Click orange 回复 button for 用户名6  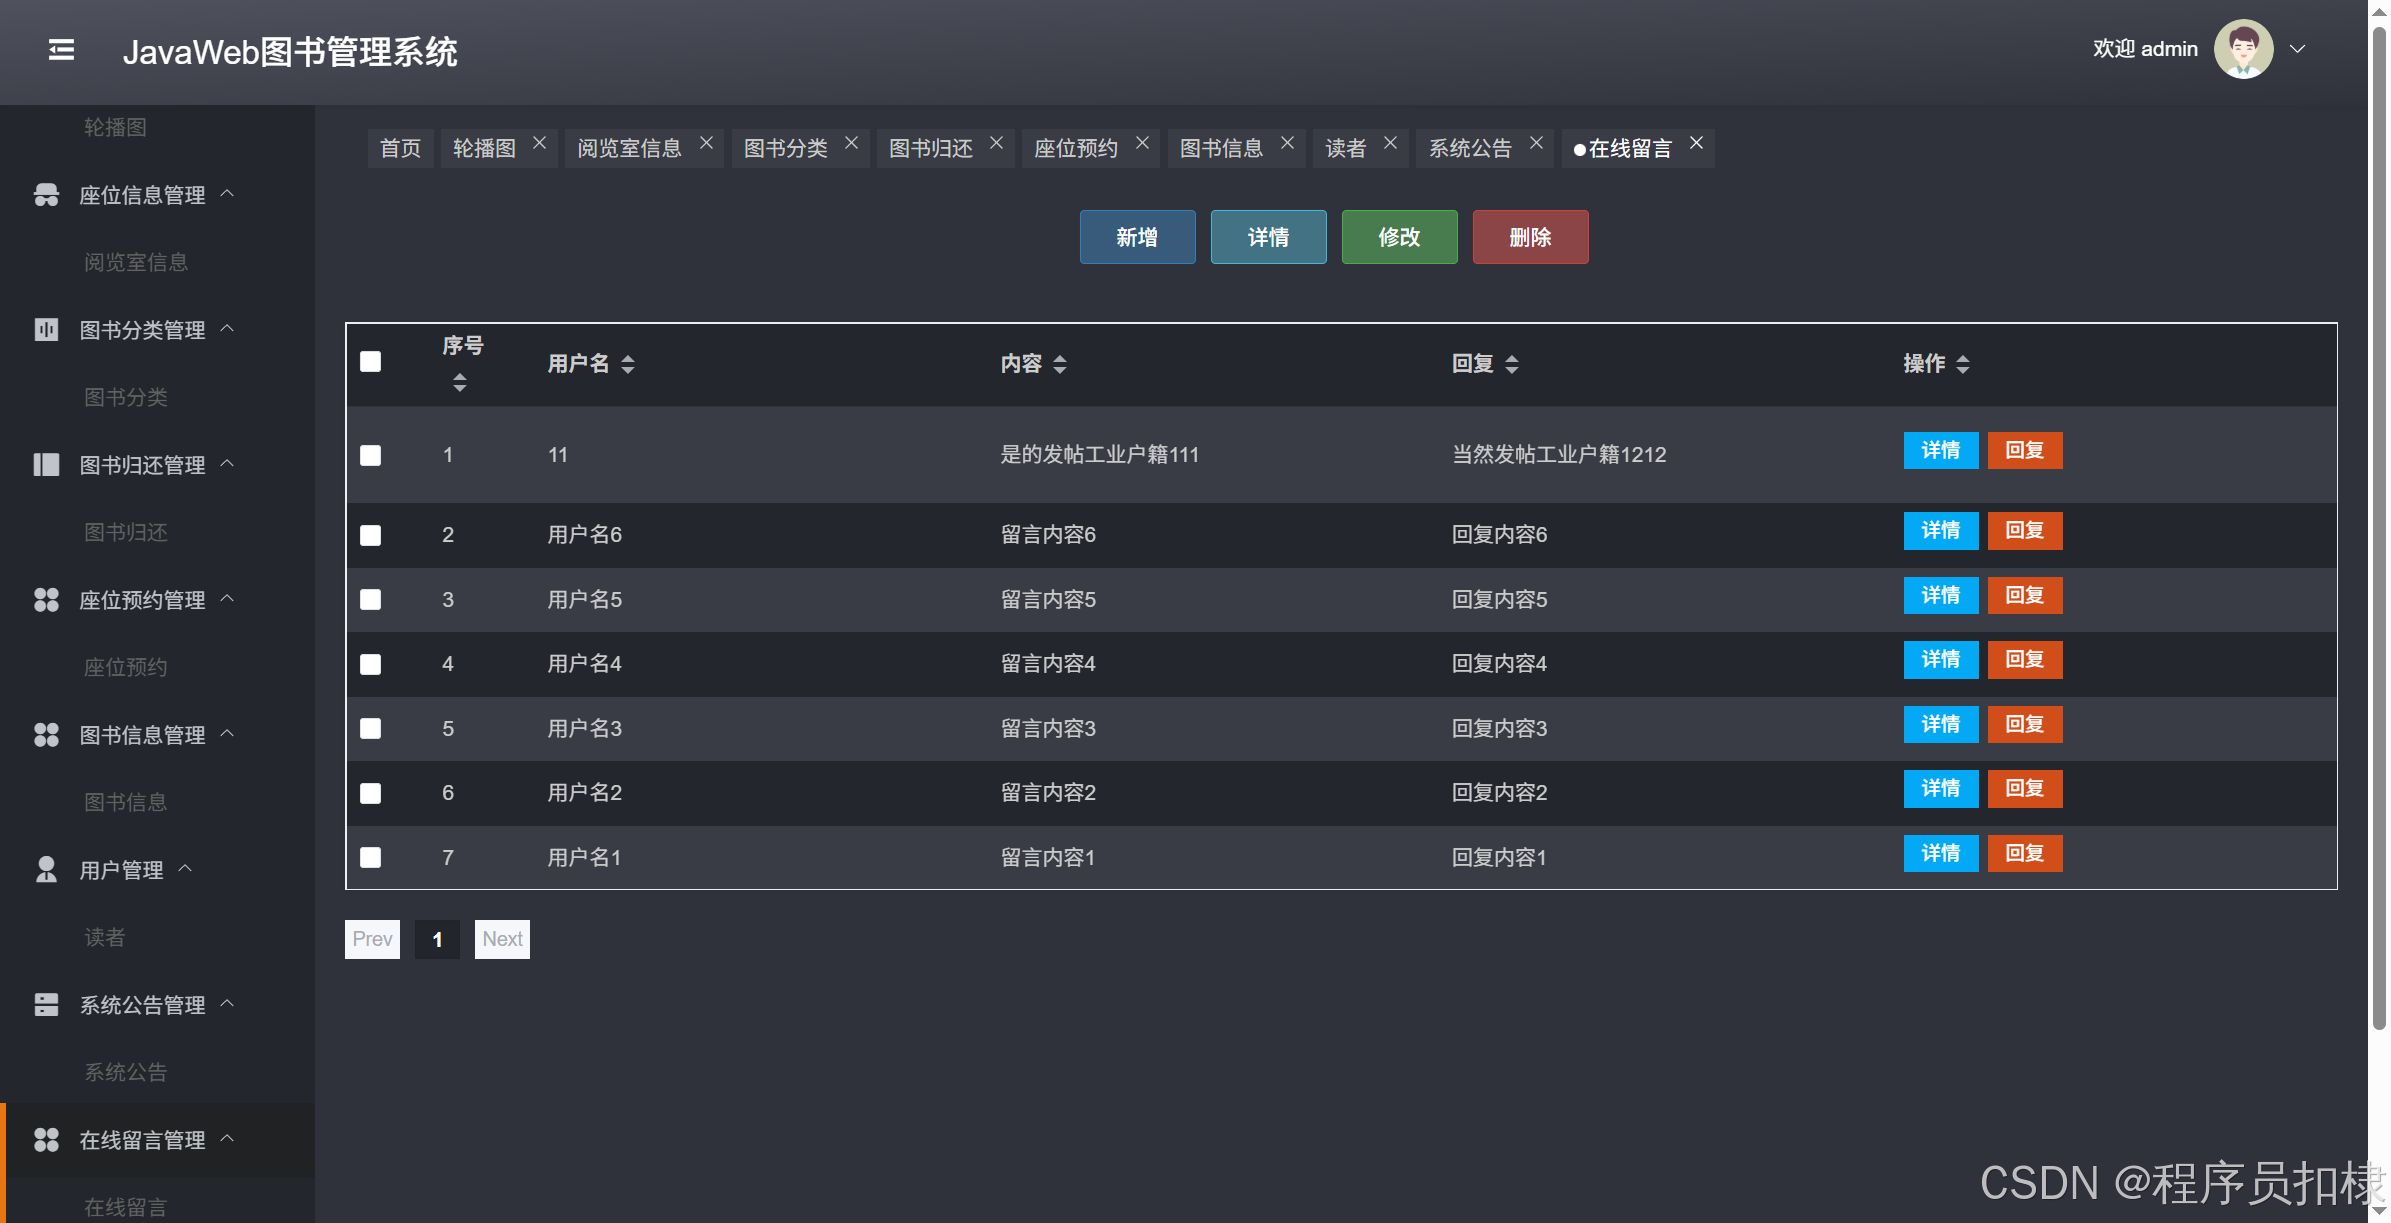coord(2024,531)
